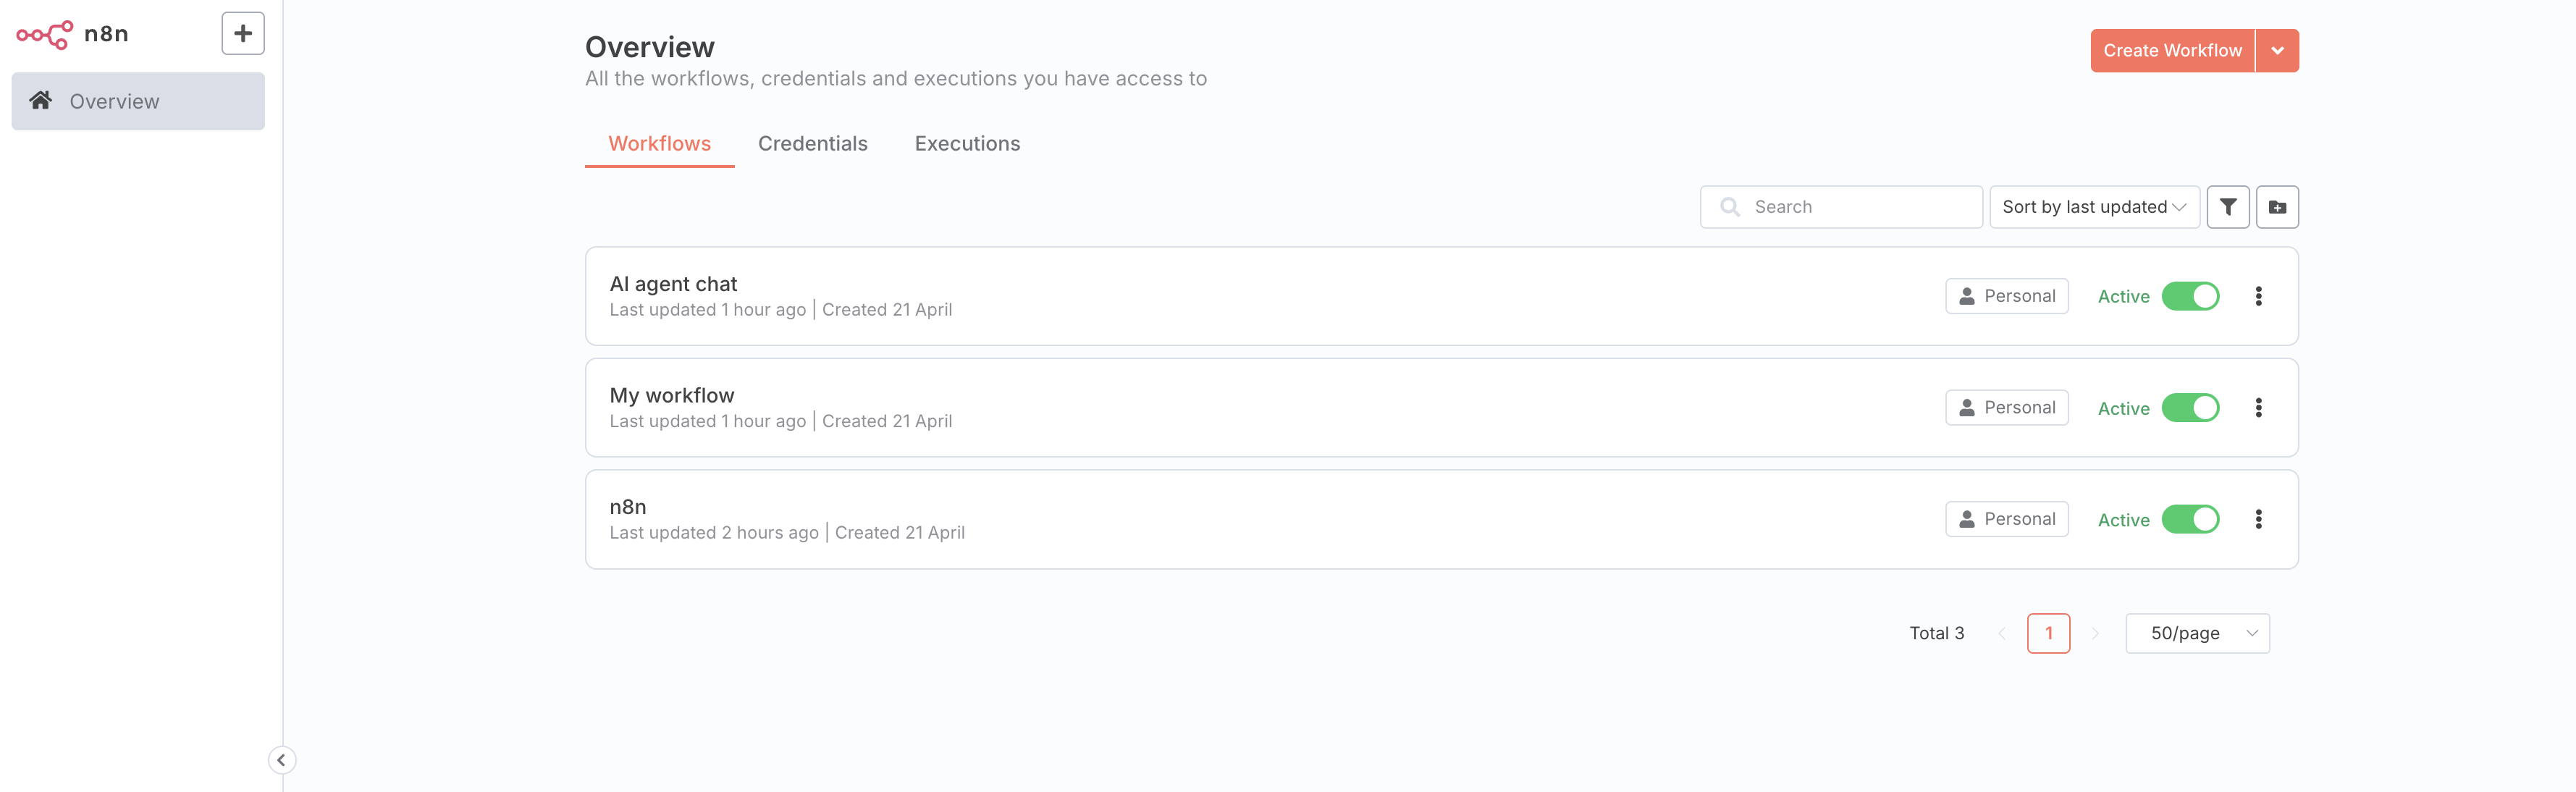Expand the Create Workflow dropdown arrow
The width and height of the screenshot is (2576, 792).
click(2277, 51)
